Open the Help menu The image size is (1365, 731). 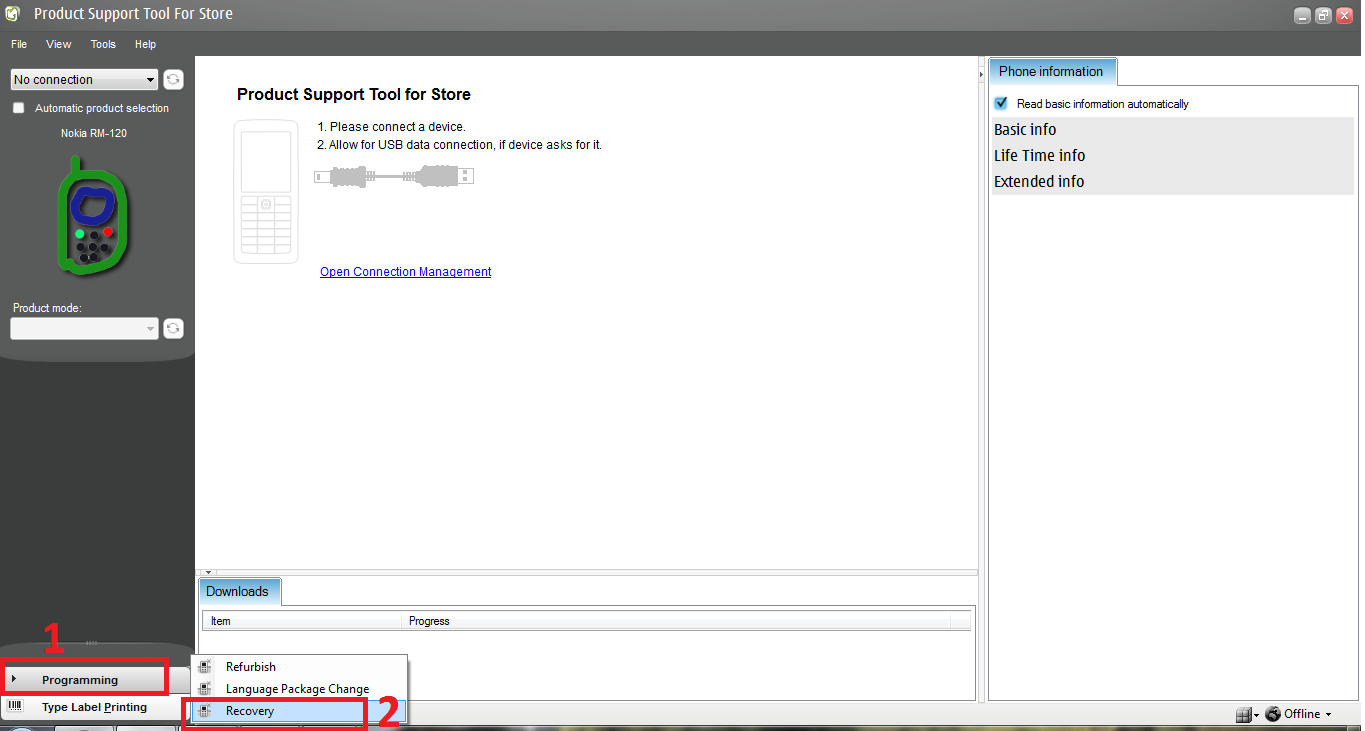tap(146, 44)
